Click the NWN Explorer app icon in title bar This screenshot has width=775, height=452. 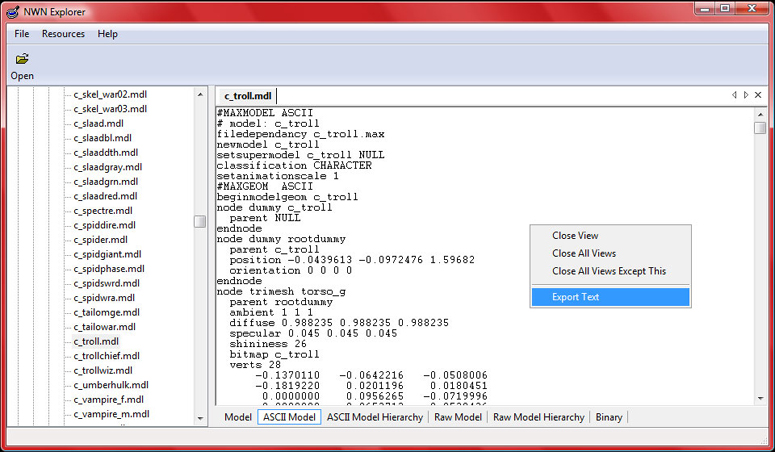[x=13, y=12]
